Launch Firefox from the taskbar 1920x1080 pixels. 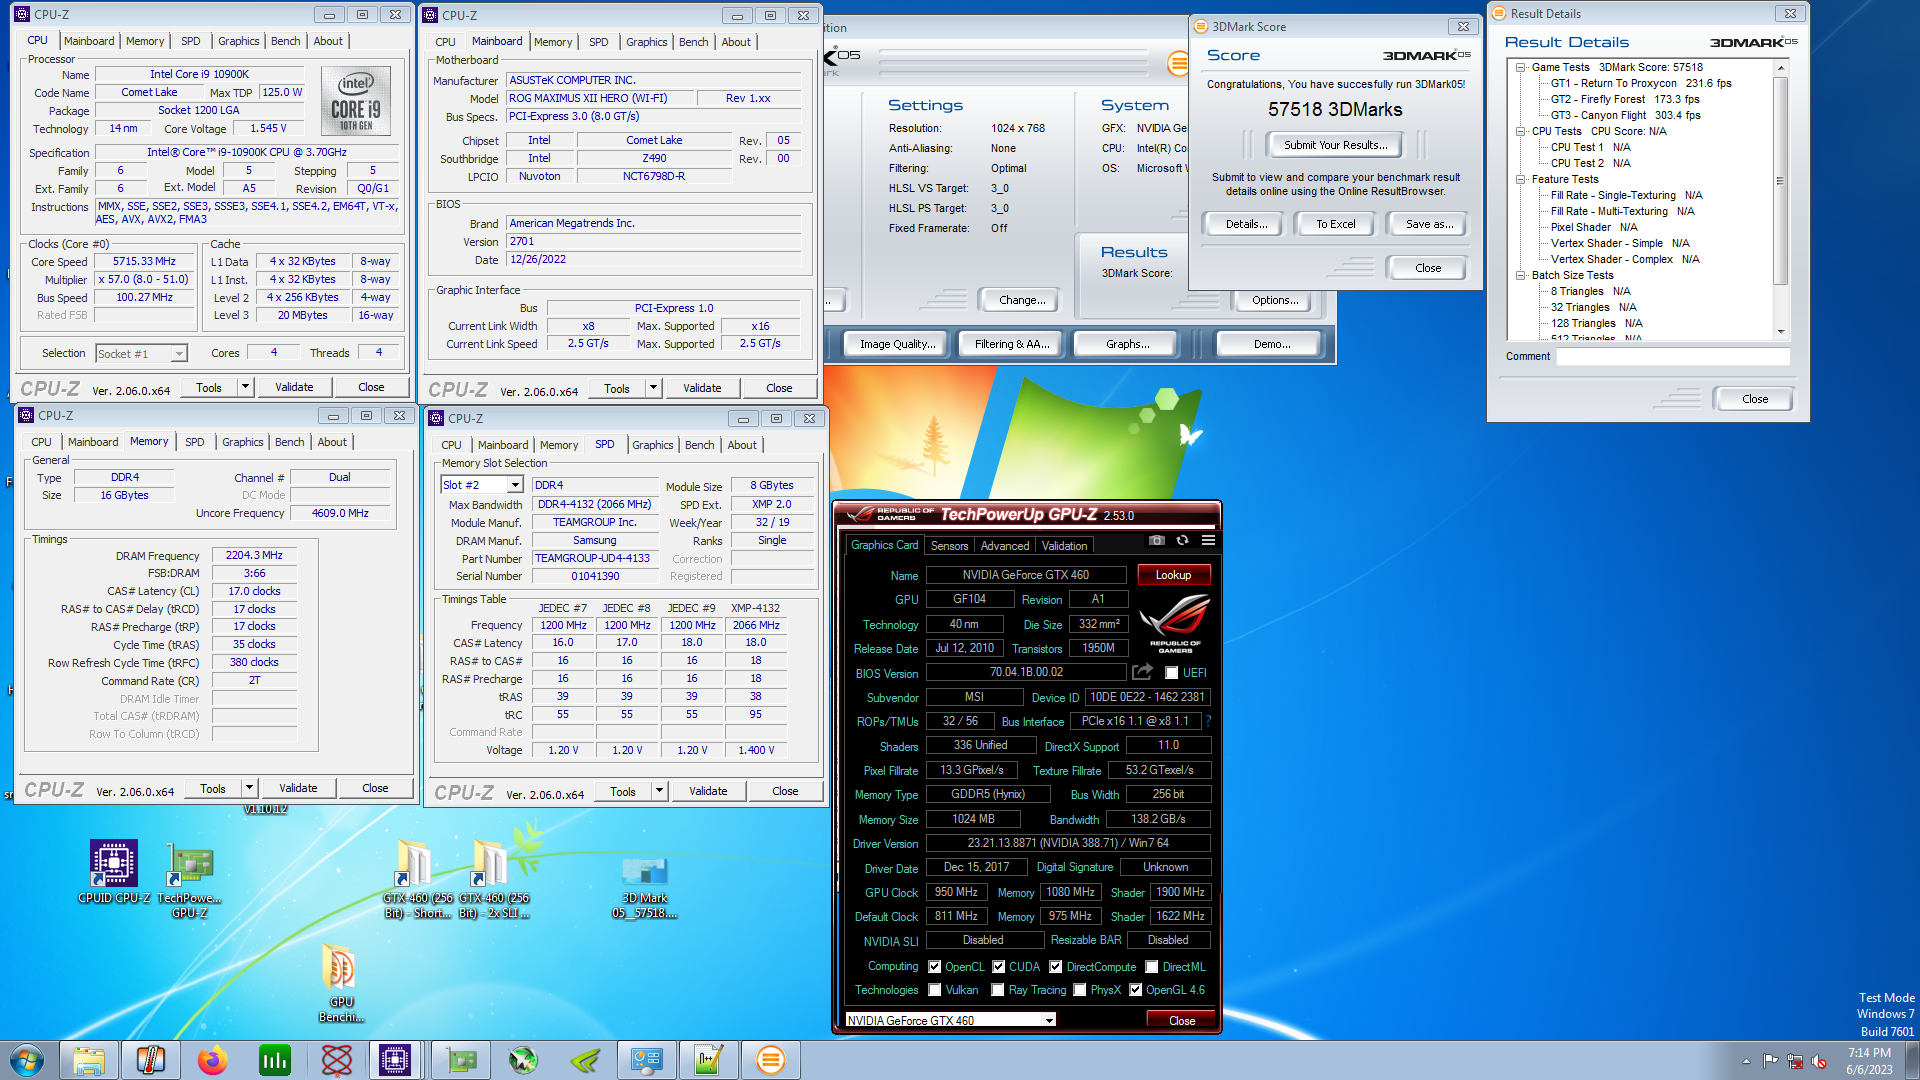pos(213,1060)
